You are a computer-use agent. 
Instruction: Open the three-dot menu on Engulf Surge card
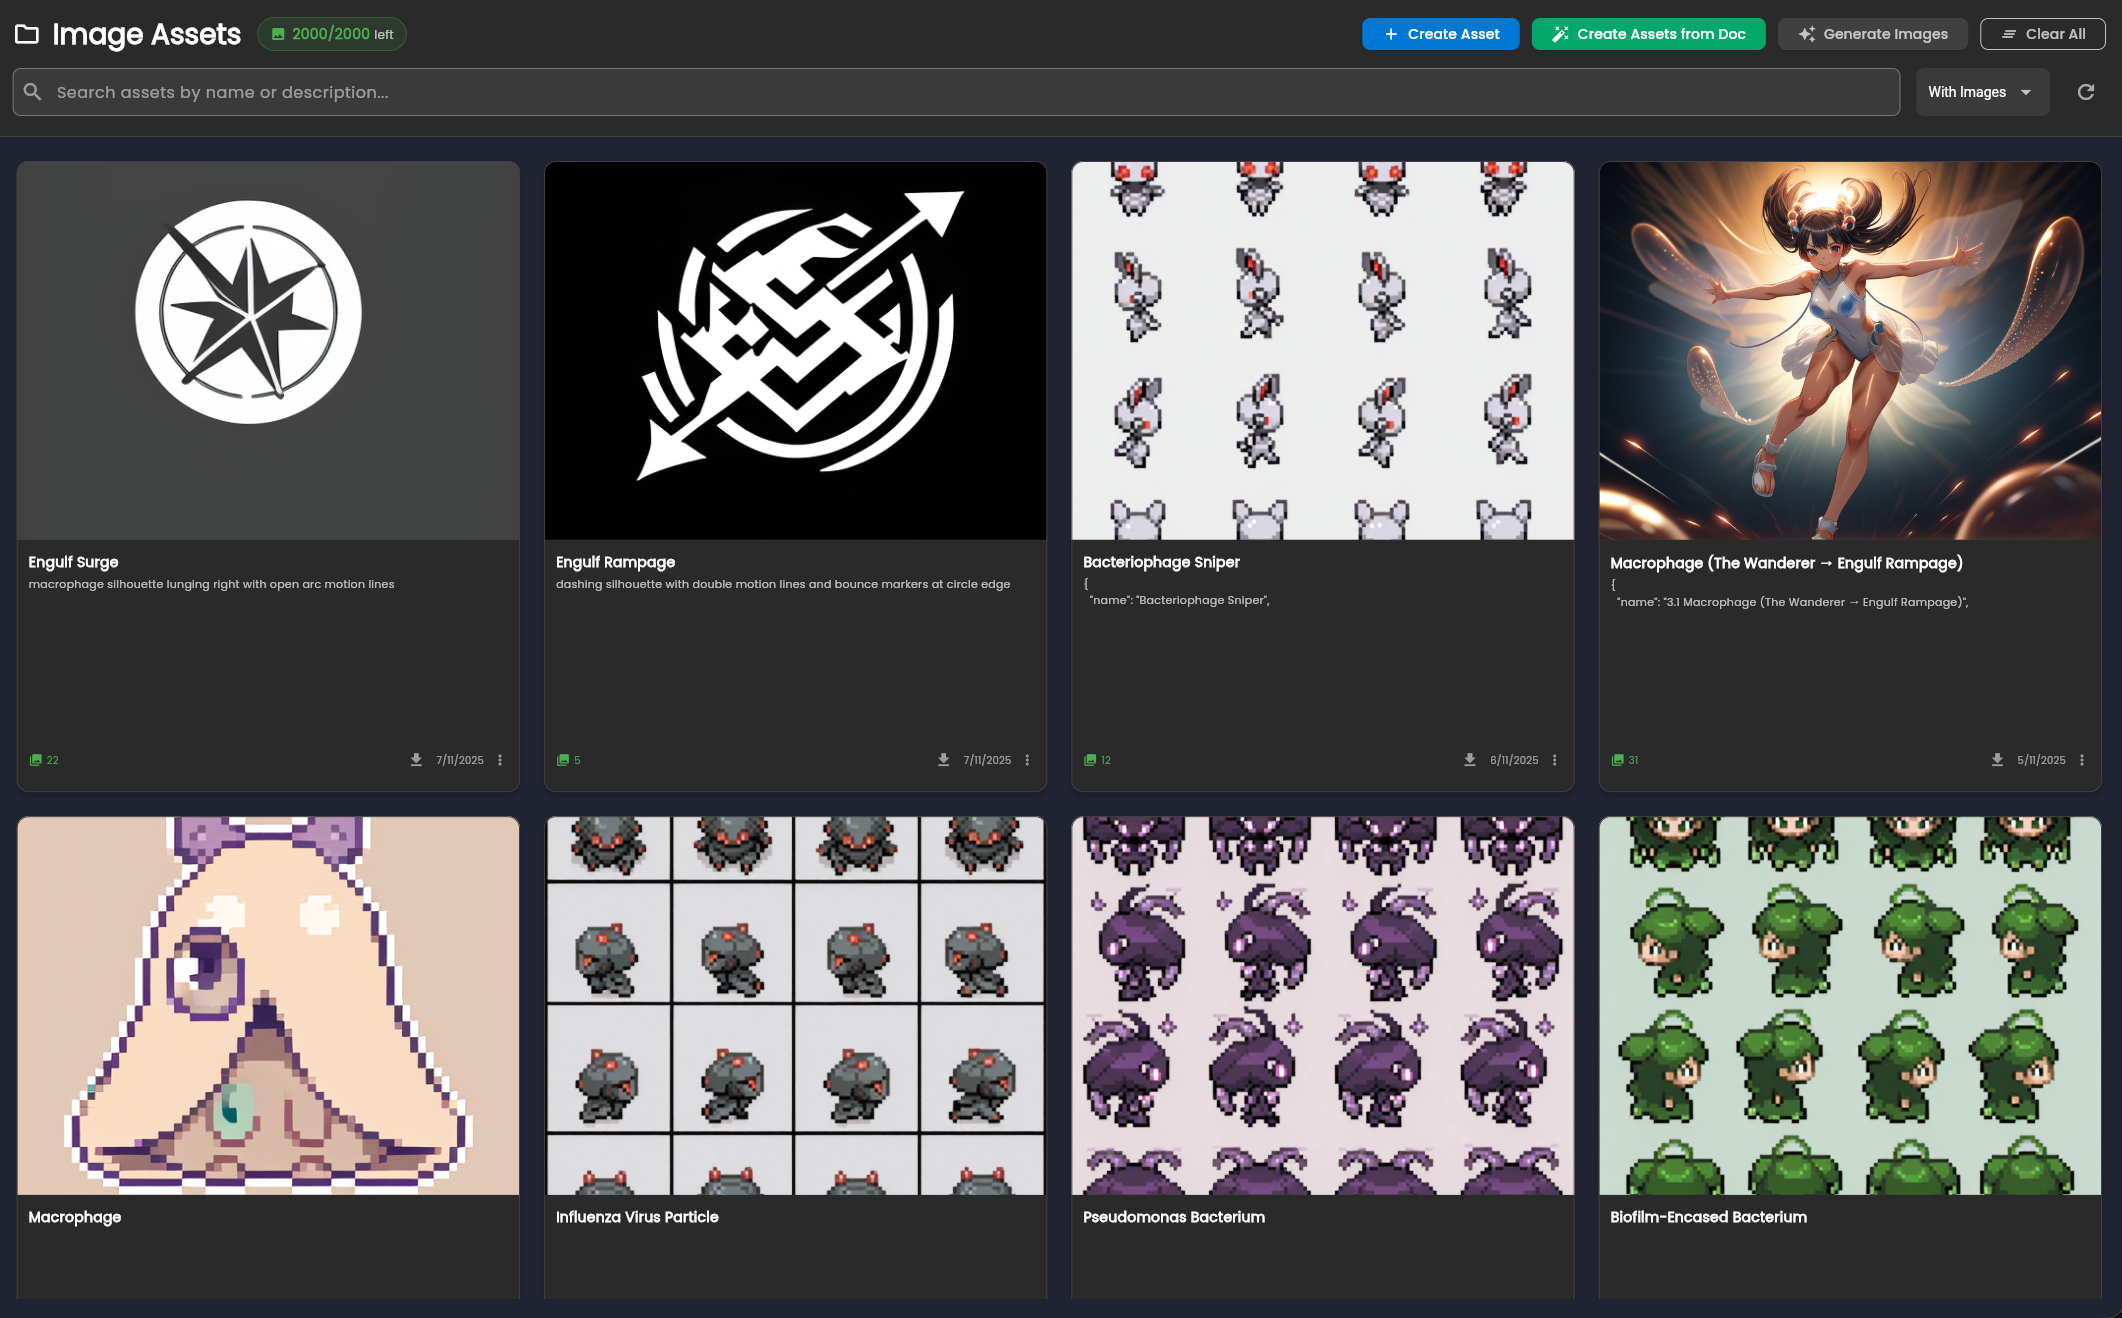(x=500, y=760)
